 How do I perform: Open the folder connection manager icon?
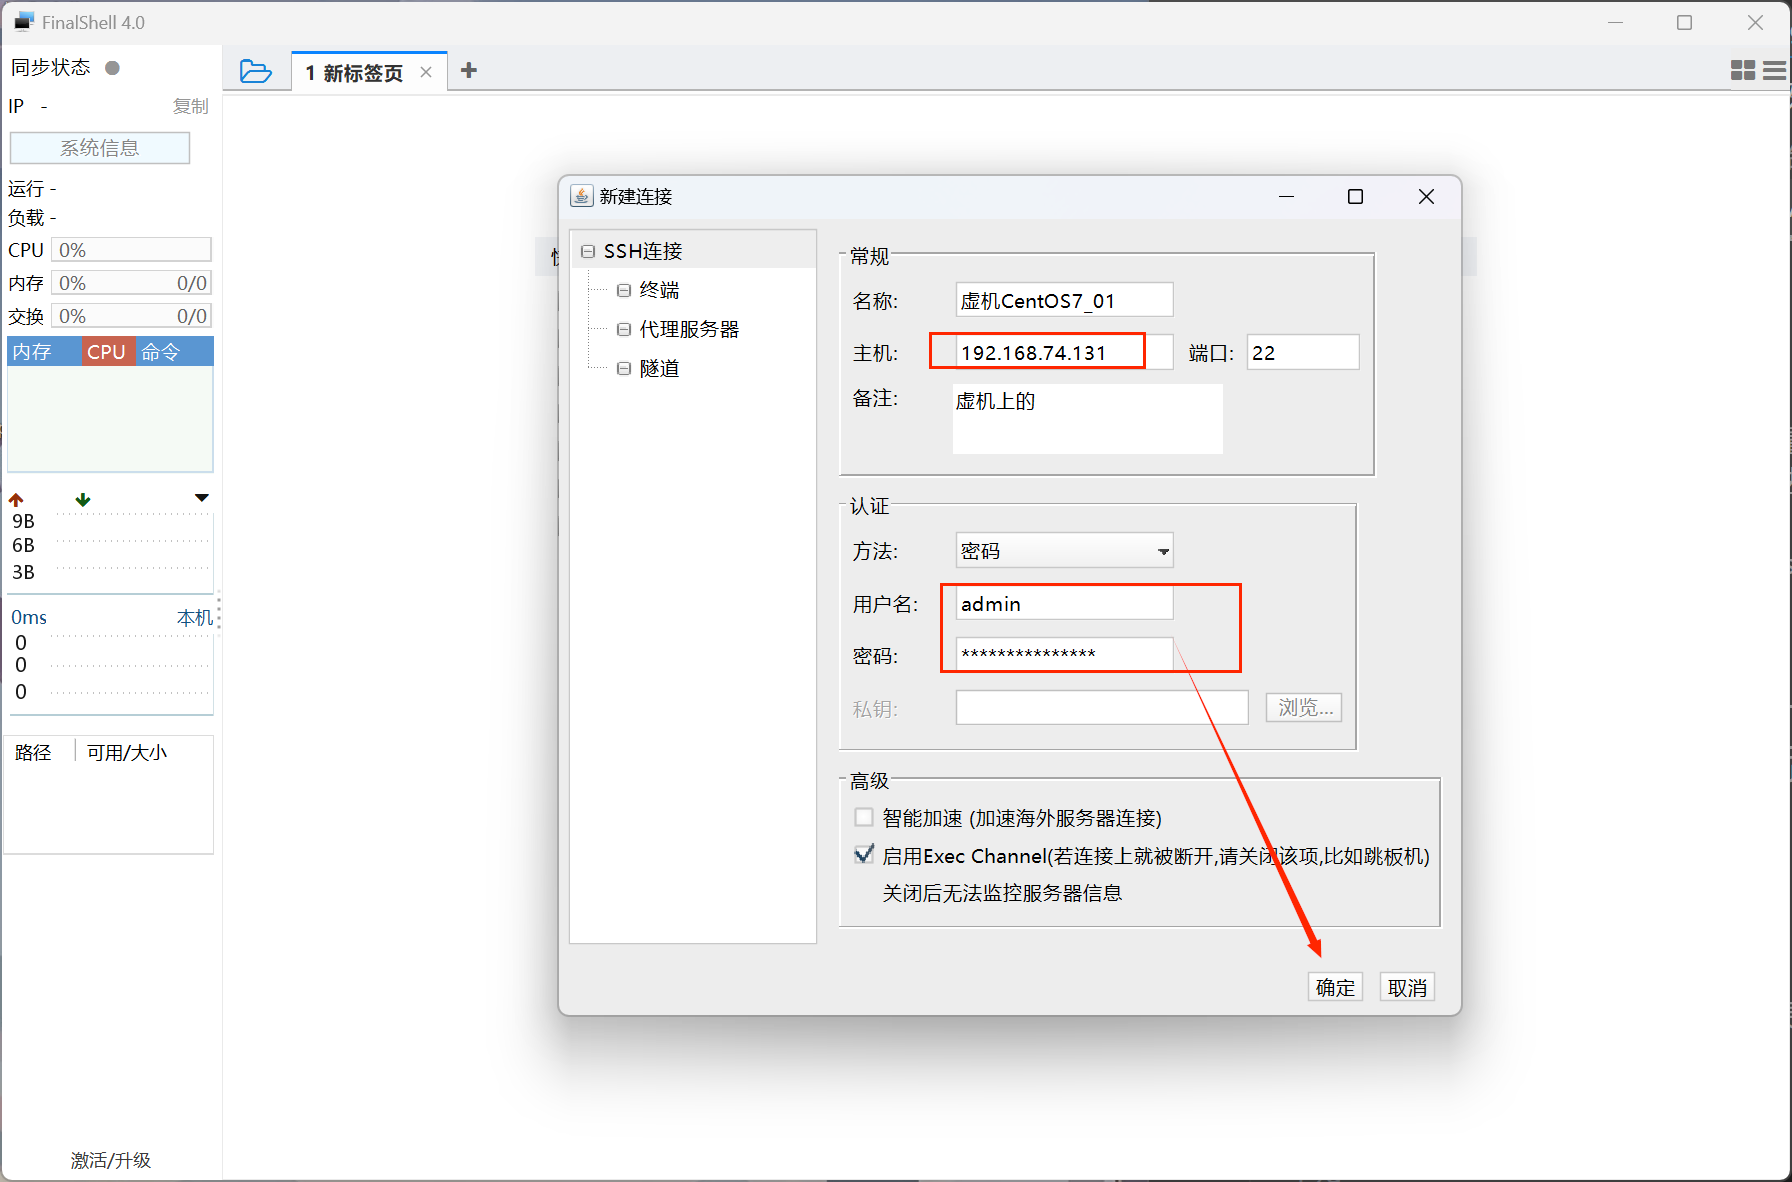click(x=256, y=71)
